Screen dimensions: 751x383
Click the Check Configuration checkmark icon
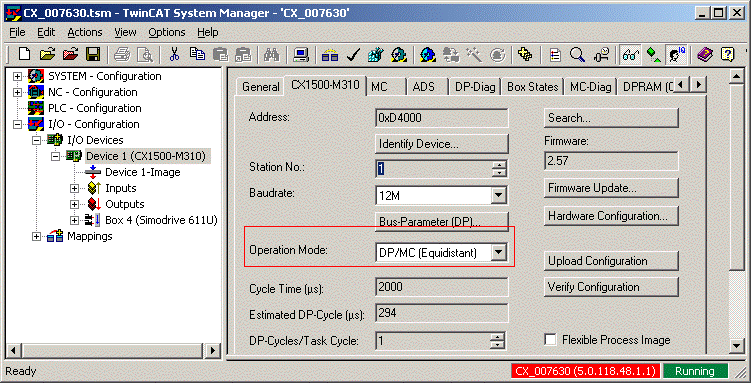[353, 55]
